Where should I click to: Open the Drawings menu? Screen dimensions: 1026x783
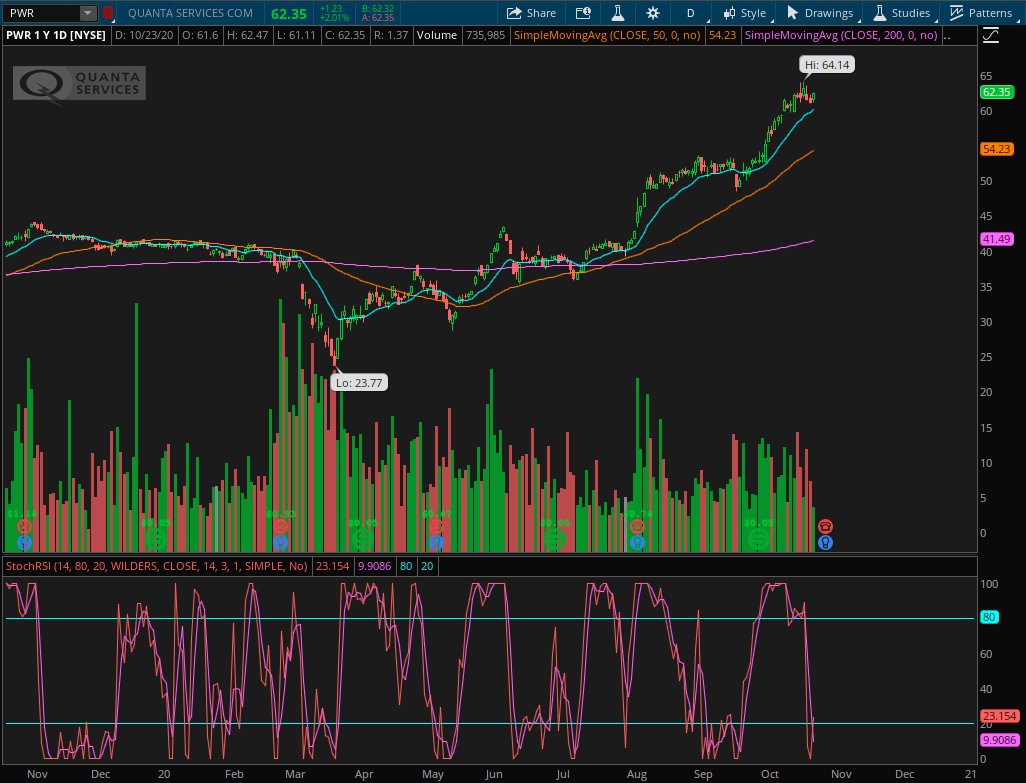coord(820,13)
